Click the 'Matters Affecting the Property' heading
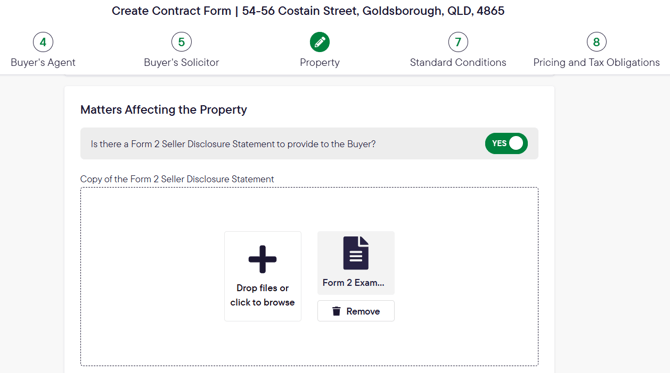Image resolution: width=670 pixels, height=373 pixels. pyautogui.click(x=164, y=110)
